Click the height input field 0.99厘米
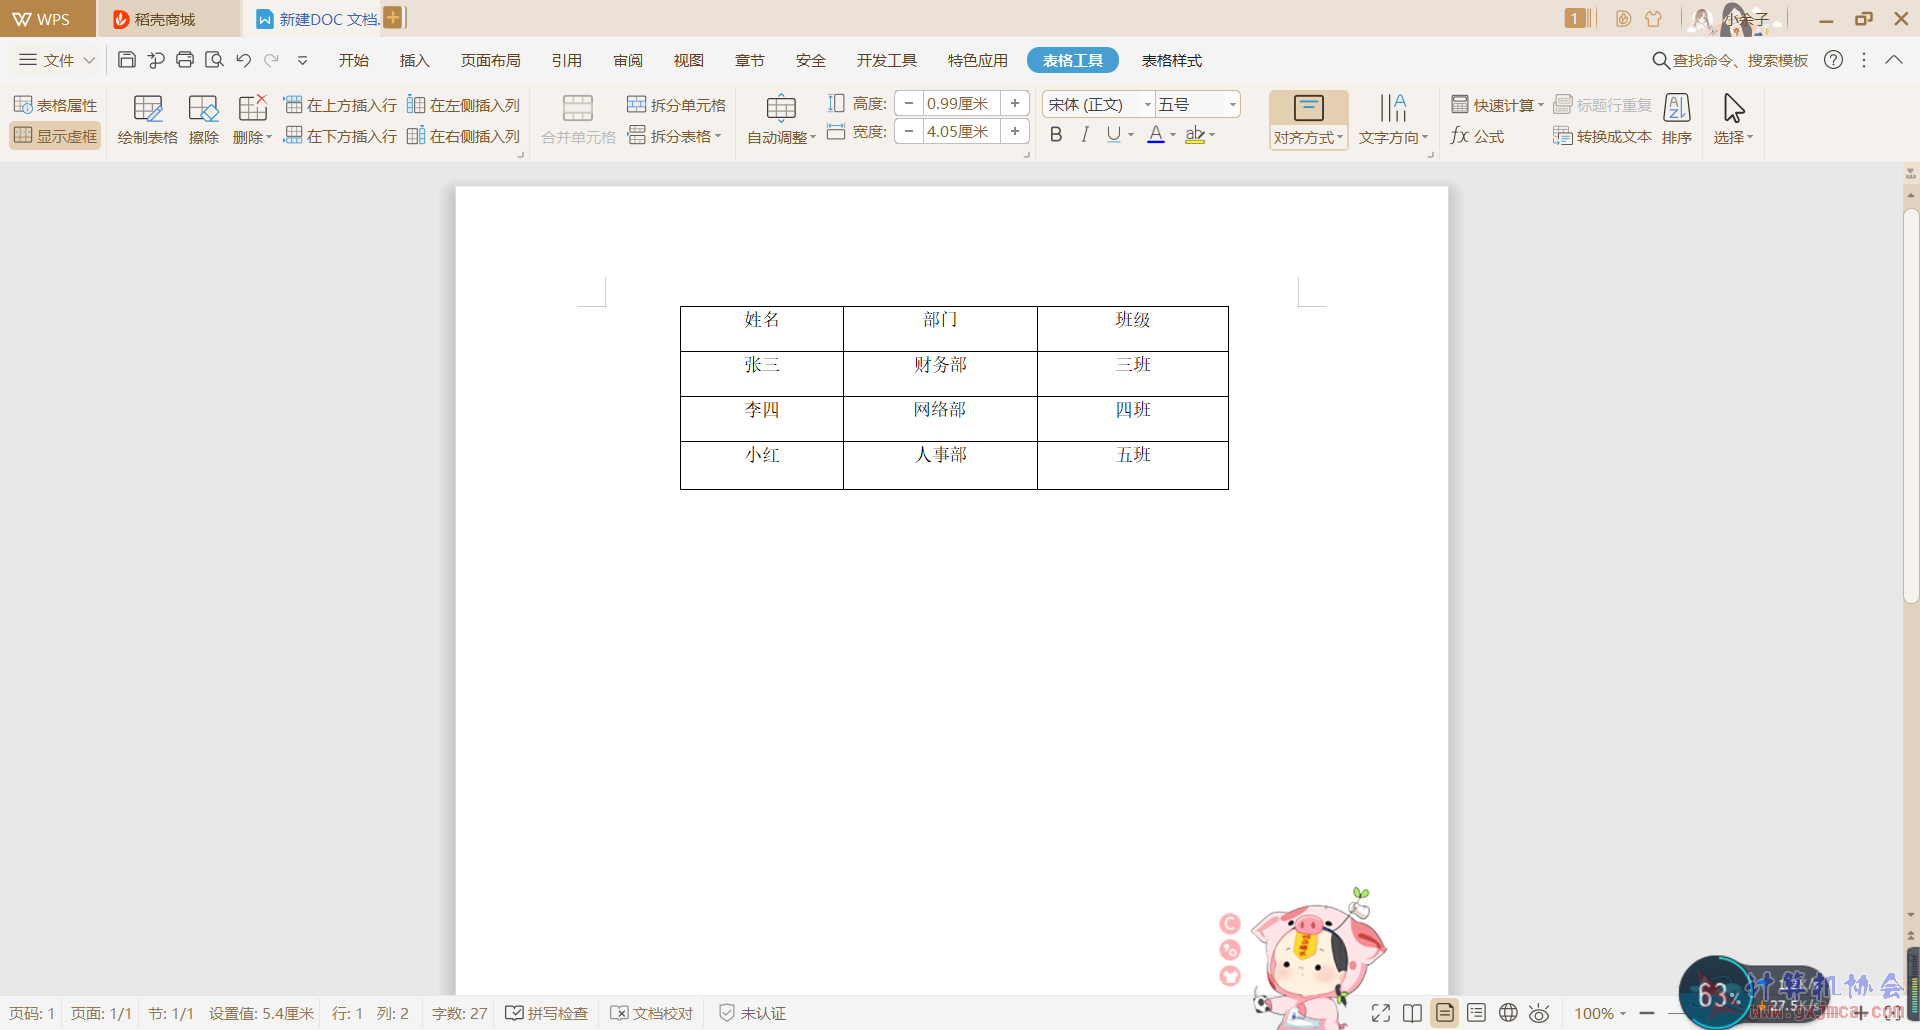Screen dimensions: 1920x1030 click(x=961, y=103)
